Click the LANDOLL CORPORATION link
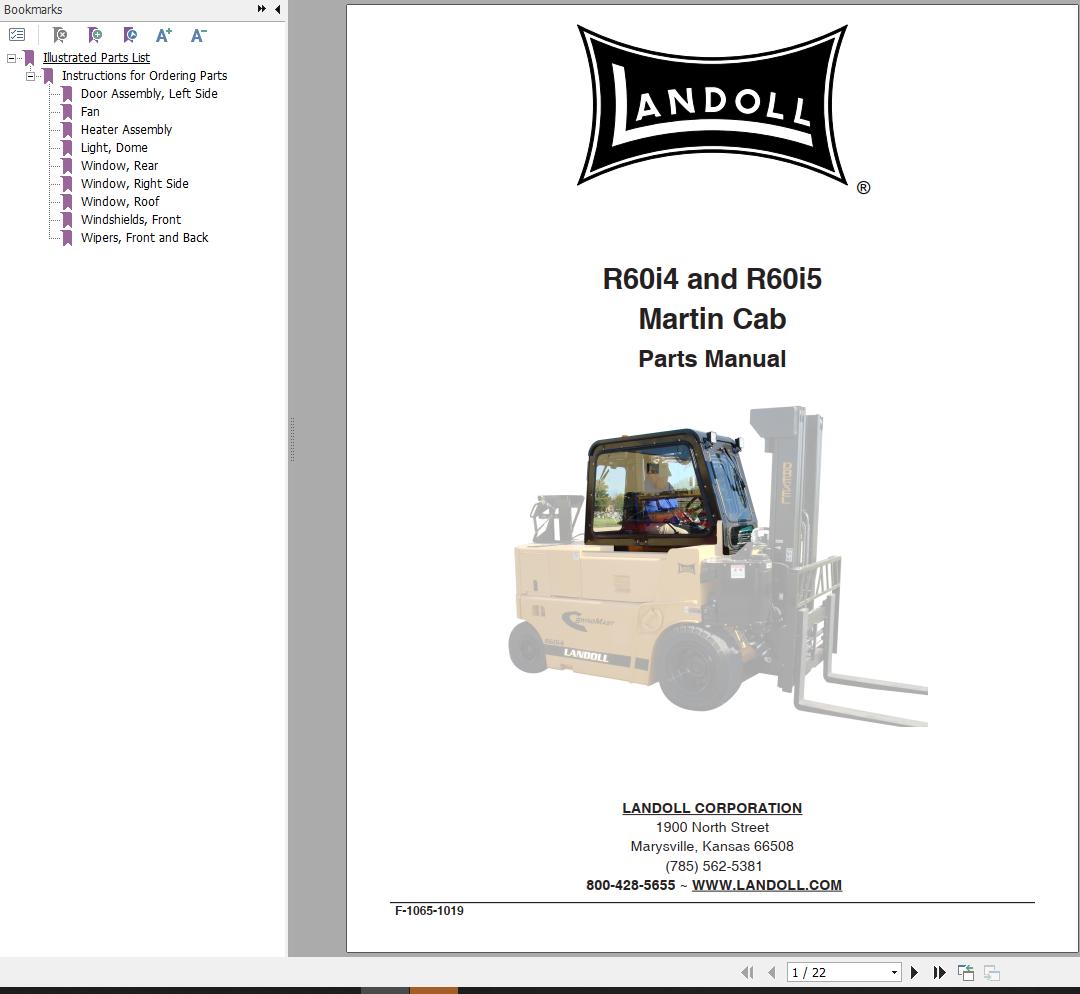The width and height of the screenshot is (1080, 994). point(712,808)
